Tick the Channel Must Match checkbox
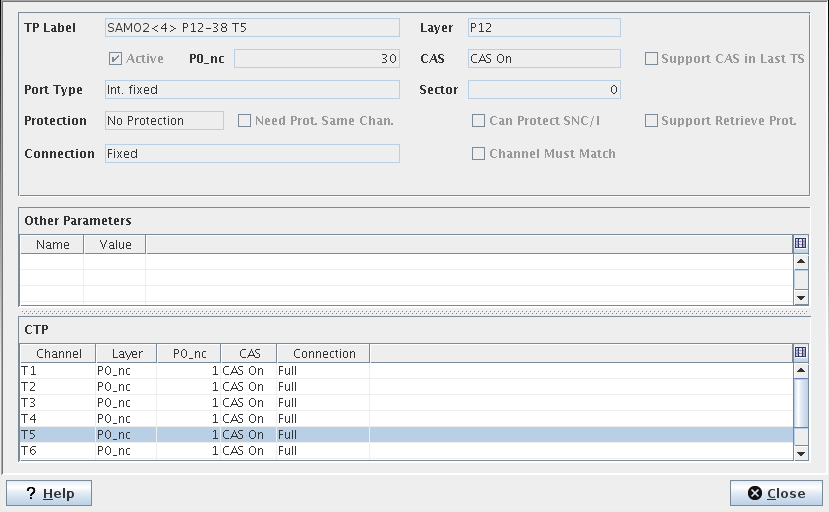The height and width of the screenshot is (512, 829). [479, 154]
